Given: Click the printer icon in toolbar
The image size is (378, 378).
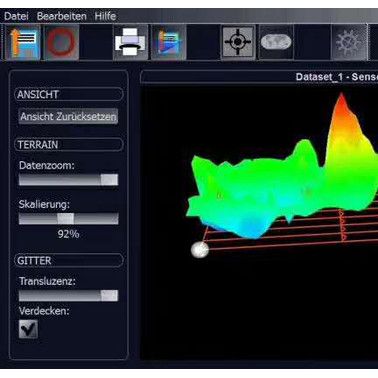Looking at the screenshot, I should (x=130, y=43).
